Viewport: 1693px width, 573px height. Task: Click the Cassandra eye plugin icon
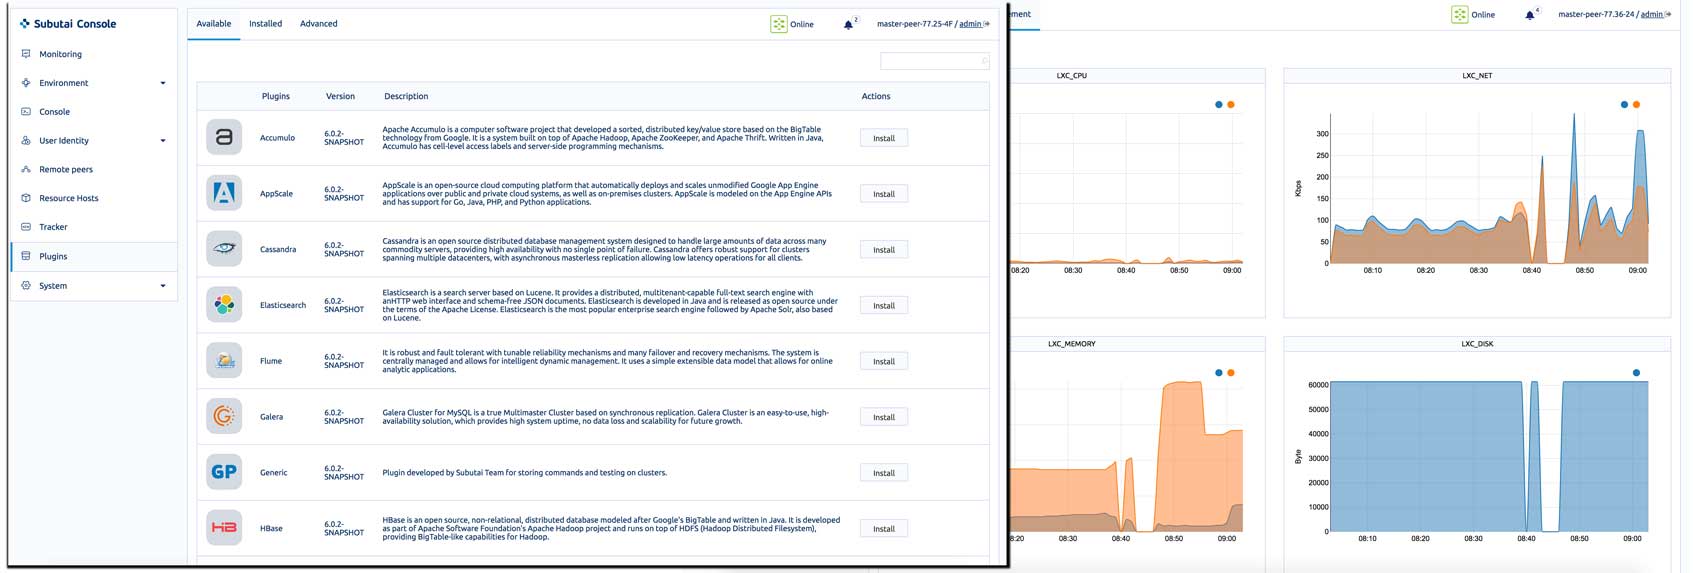click(x=224, y=249)
